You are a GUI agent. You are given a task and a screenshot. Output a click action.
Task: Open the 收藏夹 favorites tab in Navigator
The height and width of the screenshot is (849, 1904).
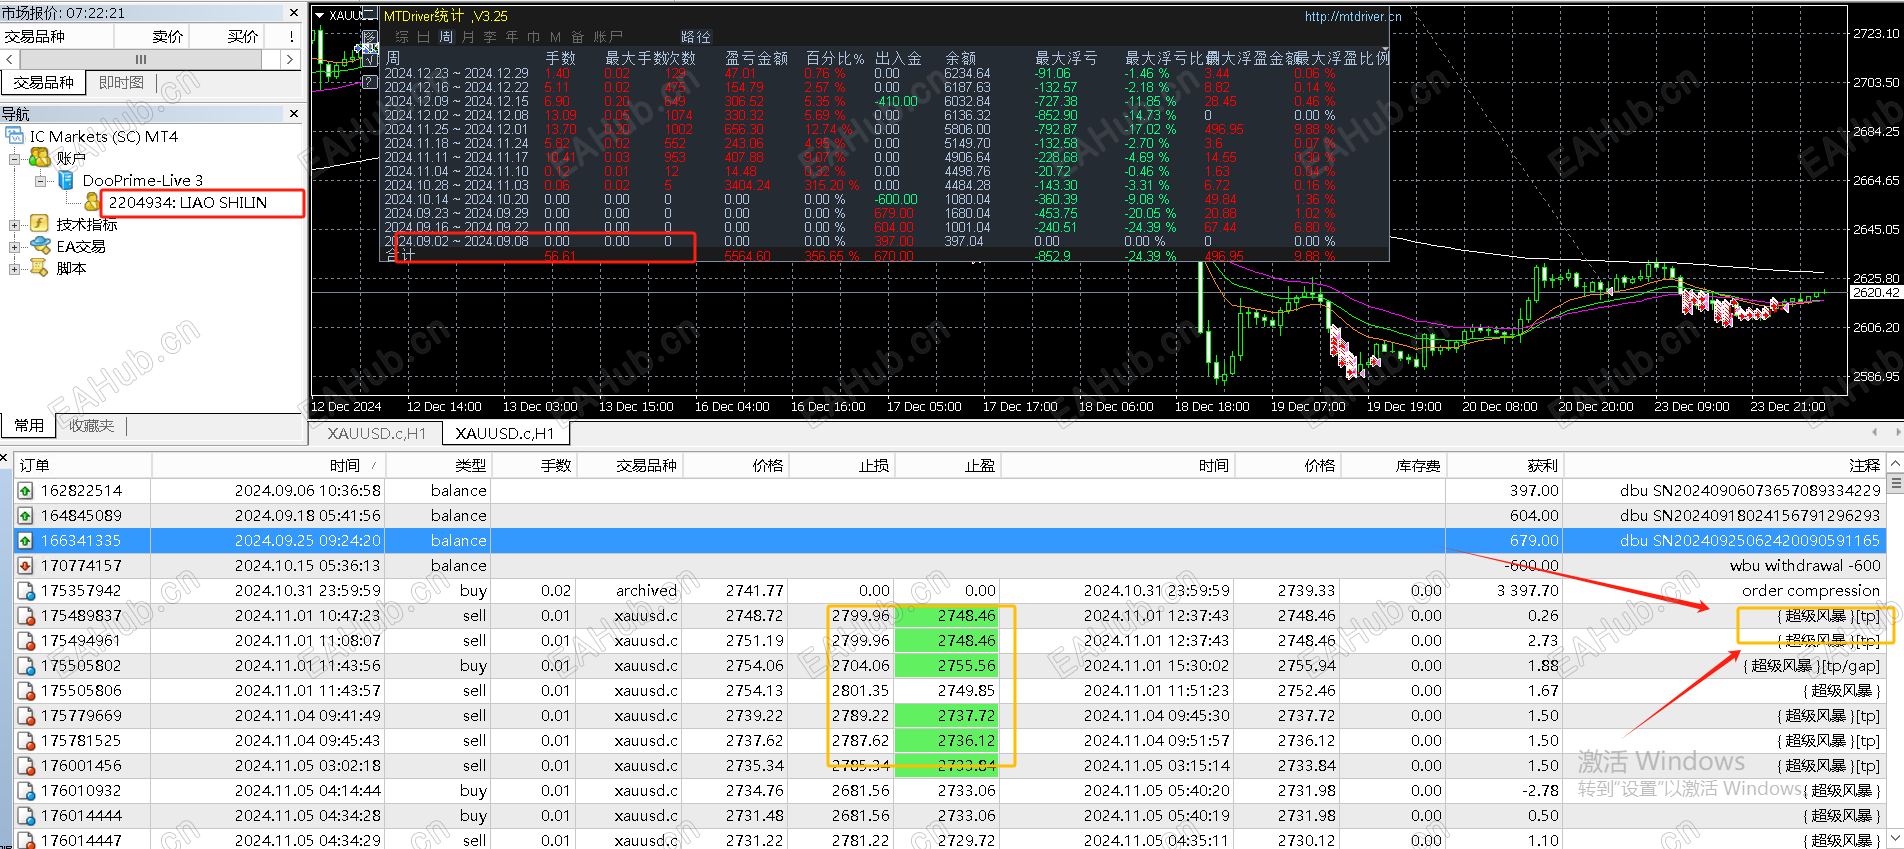(91, 425)
